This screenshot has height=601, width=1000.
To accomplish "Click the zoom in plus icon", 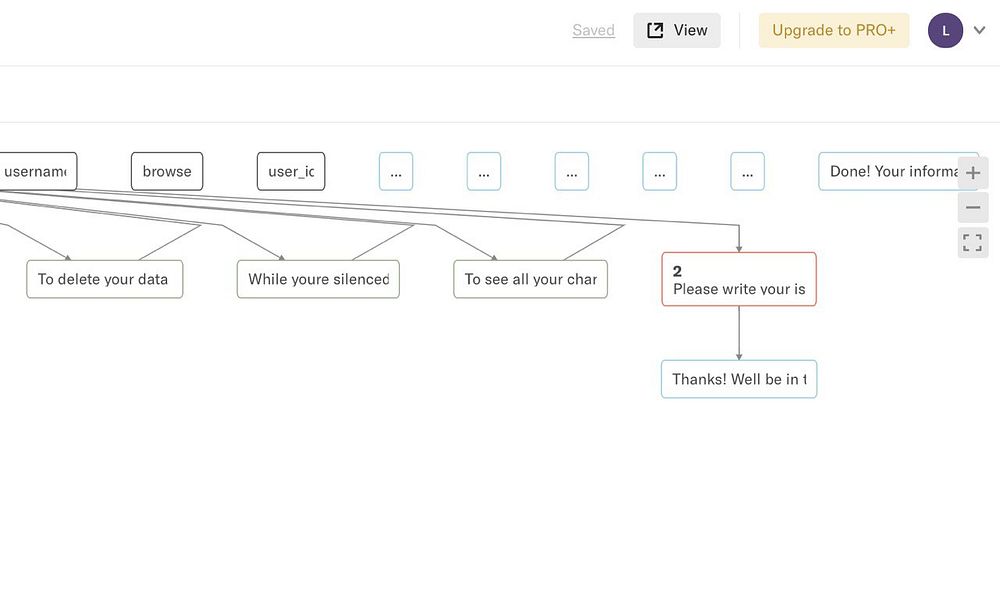I will click(973, 173).
